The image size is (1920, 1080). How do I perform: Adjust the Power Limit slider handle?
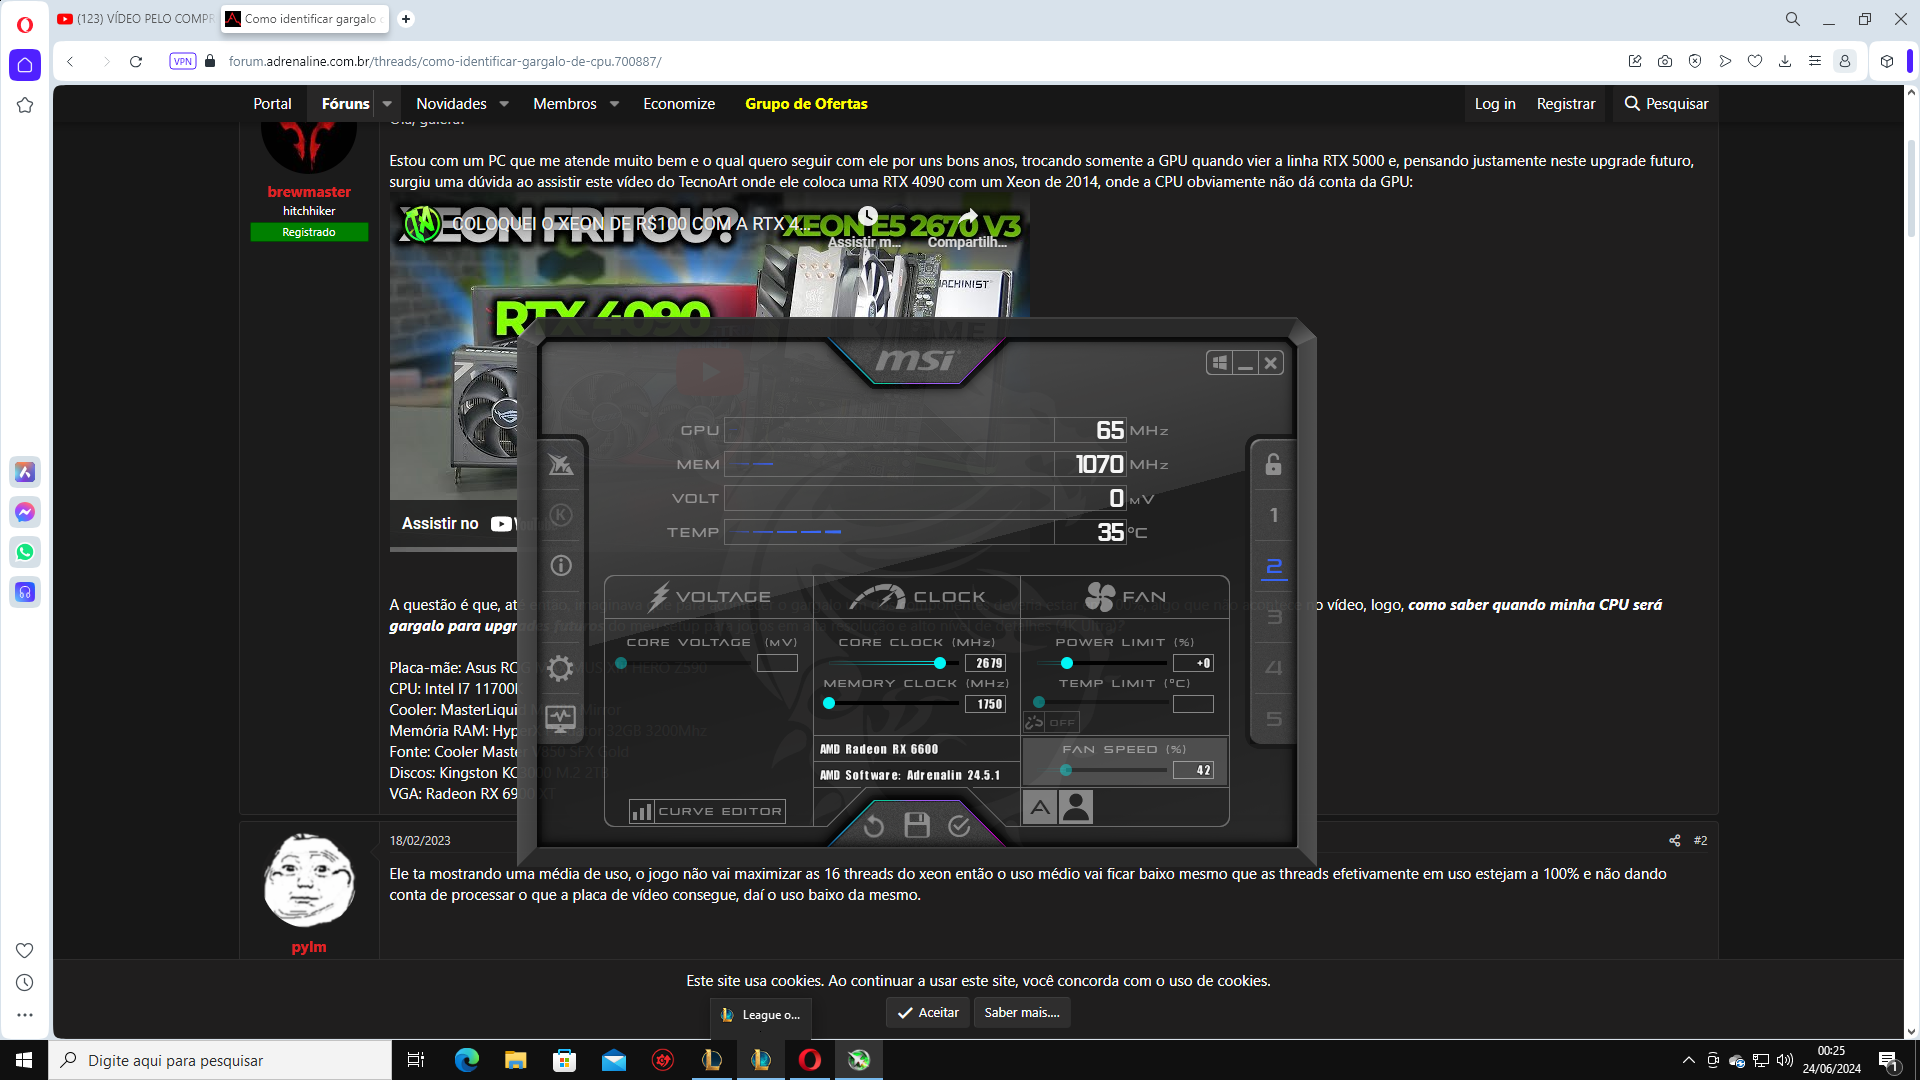(1067, 663)
